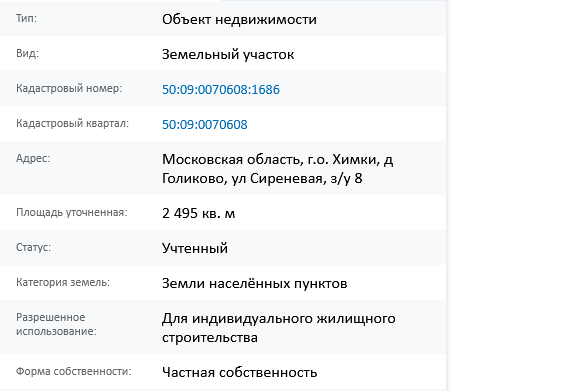The width and height of the screenshot is (565, 391).
Task: Click the address text 'Московская область, г.о. Химки'
Action: [270, 159]
